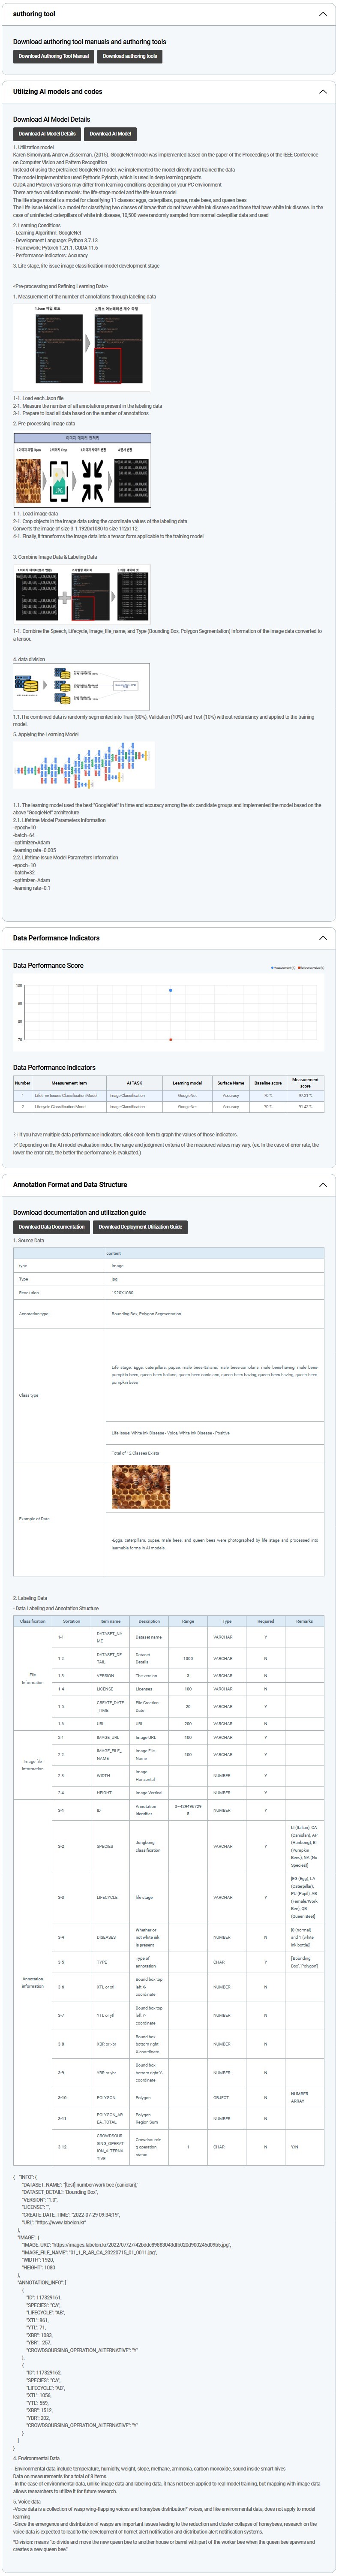
Task: Collapse the Data Performance Indicators section
Action: (322, 938)
